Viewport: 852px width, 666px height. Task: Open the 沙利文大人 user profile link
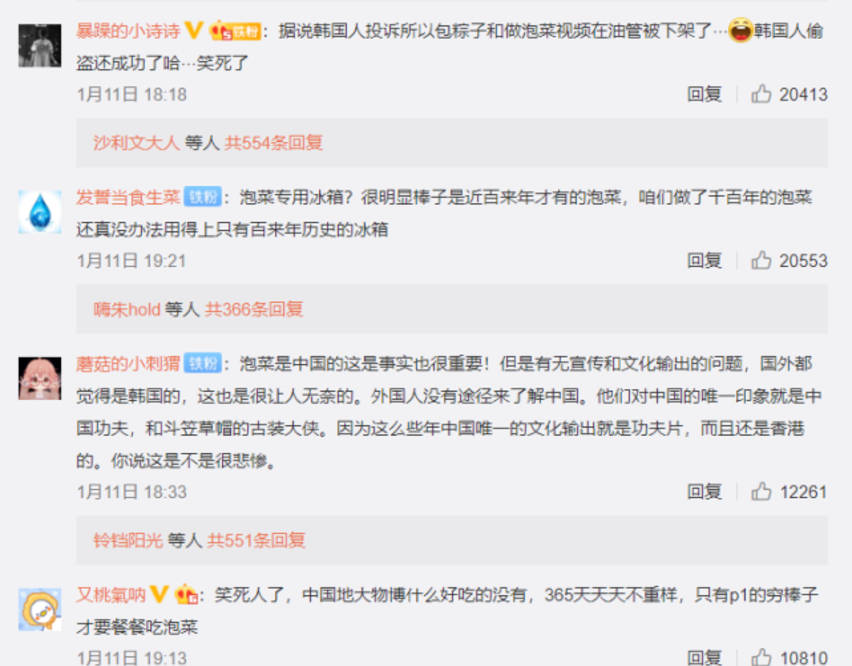[x=136, y=143]
